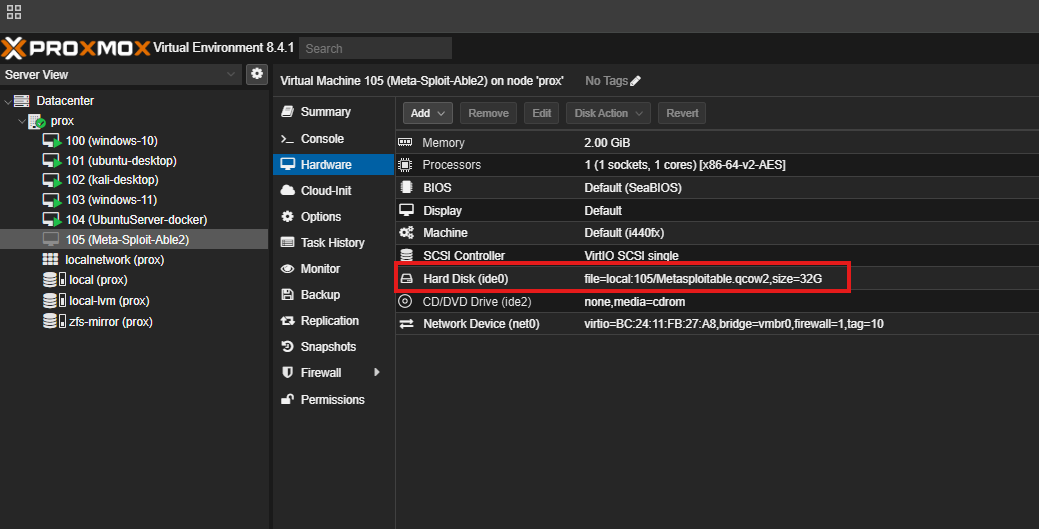This screenshot has height=529, width=1039.
Task: Click the Hard Disk drive icon
Action: click(406, 279)
